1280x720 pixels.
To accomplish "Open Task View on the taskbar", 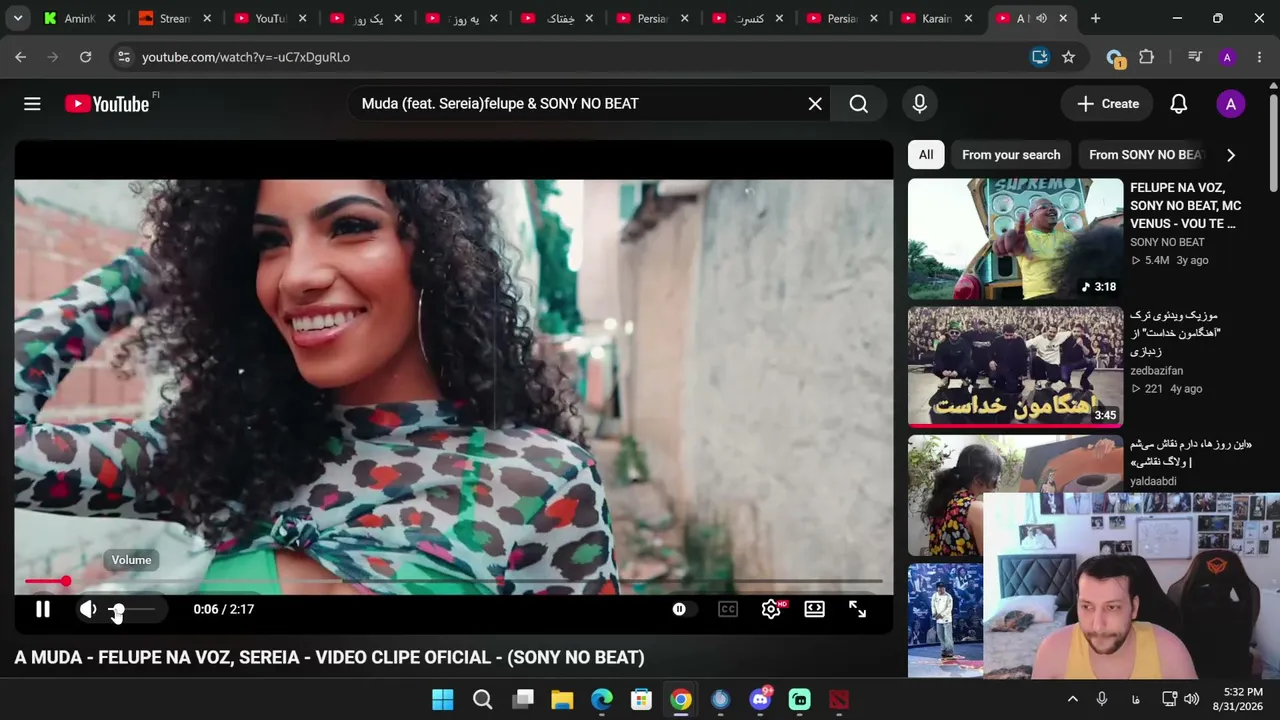I will pos(522,699).
